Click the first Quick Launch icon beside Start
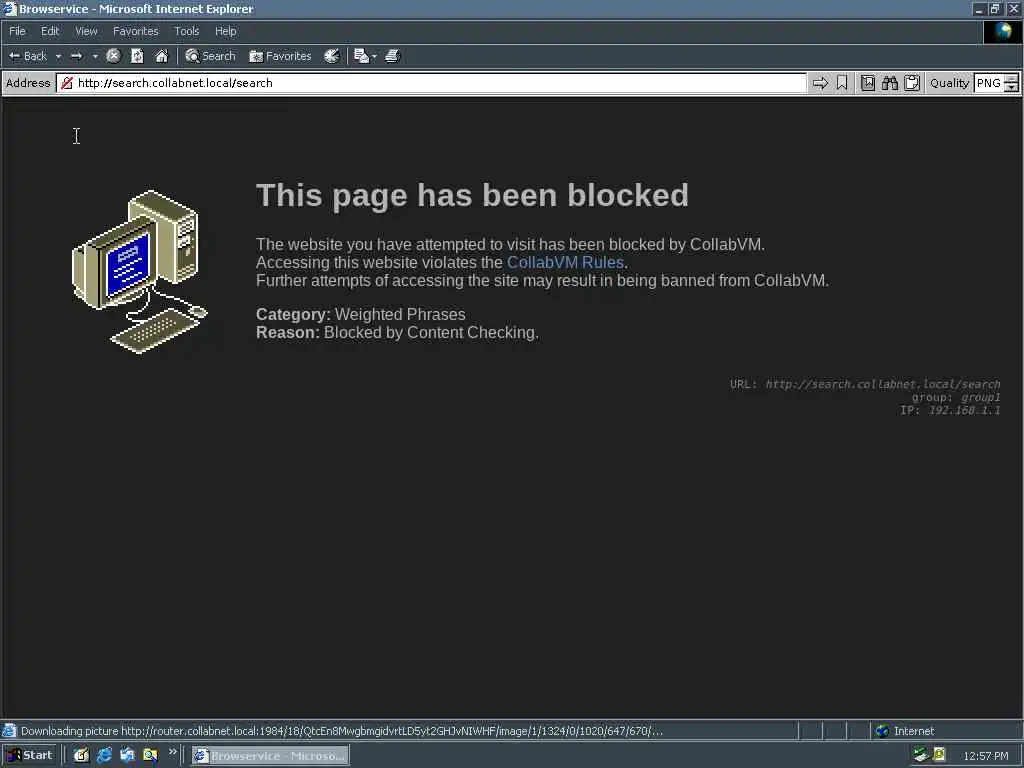This screenshot has width=1024, height=768. coord(81,756)
